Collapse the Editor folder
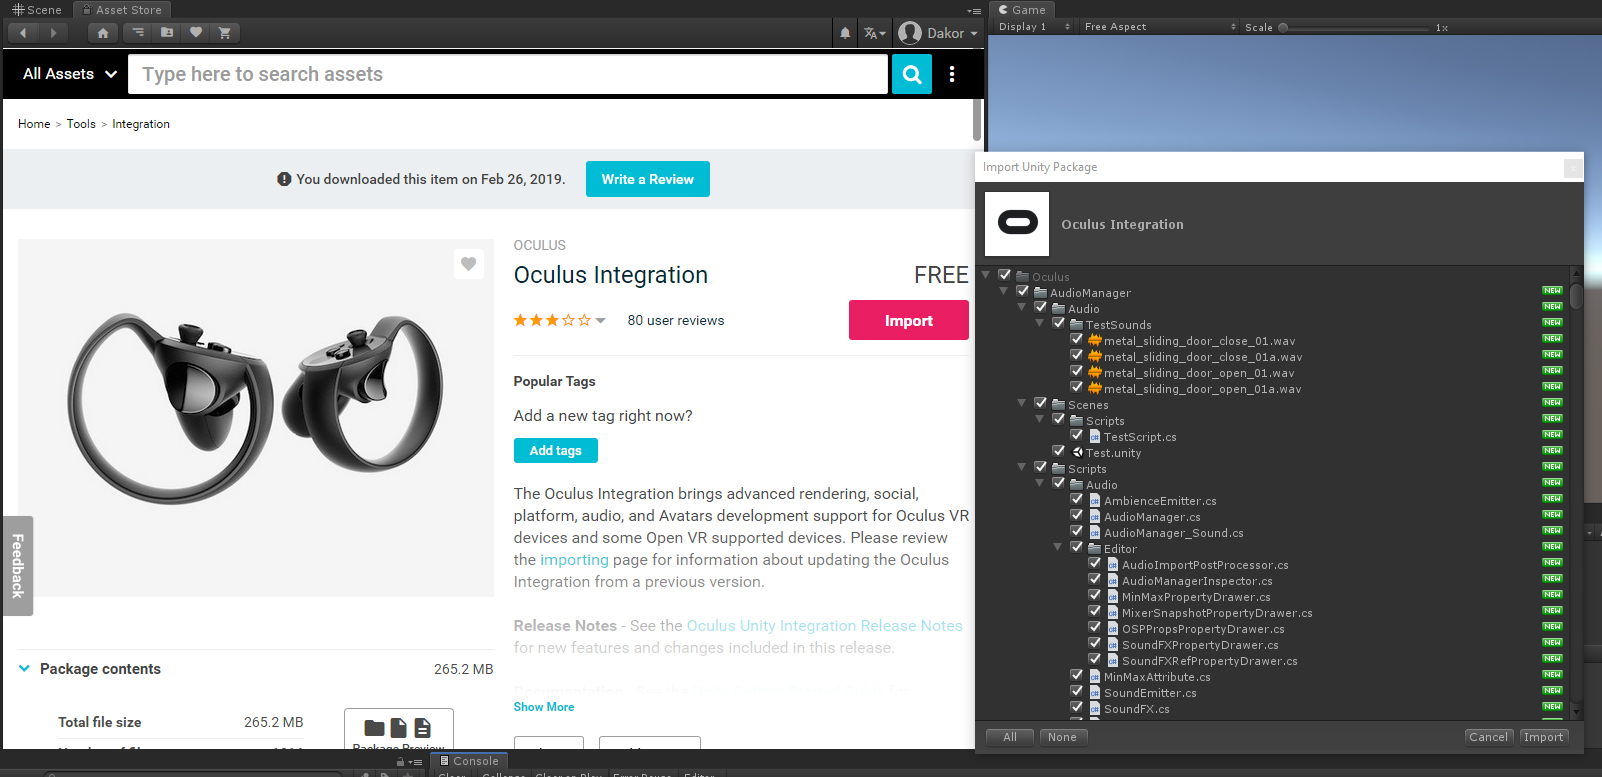This screenshot has height=777, width=1602. pos(1058,547)
